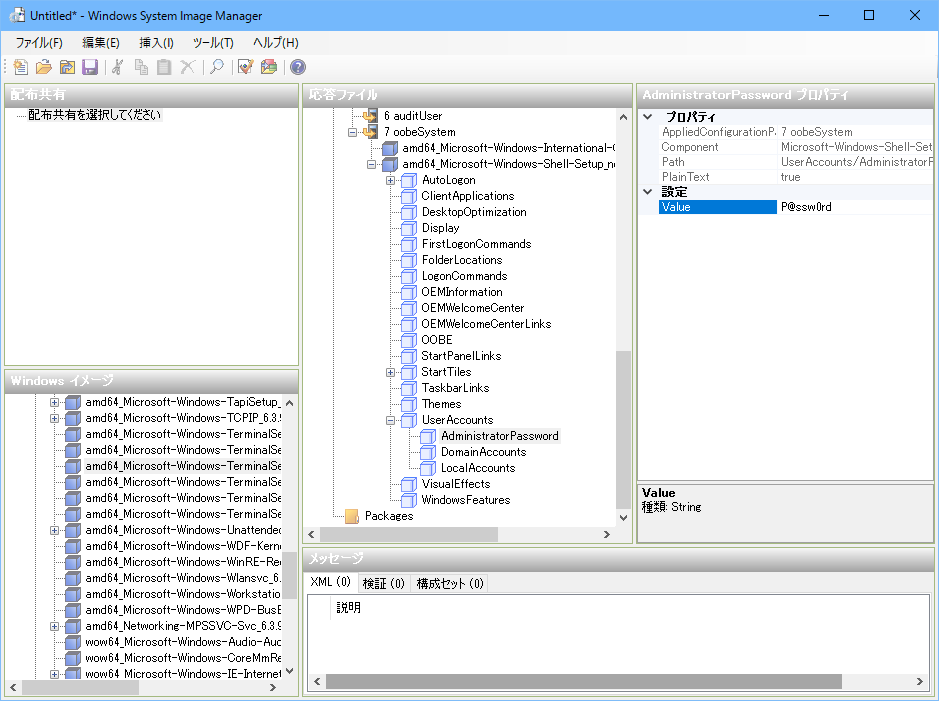
Task: Open Find with the magnifier icon
Action: click(217, 67)
